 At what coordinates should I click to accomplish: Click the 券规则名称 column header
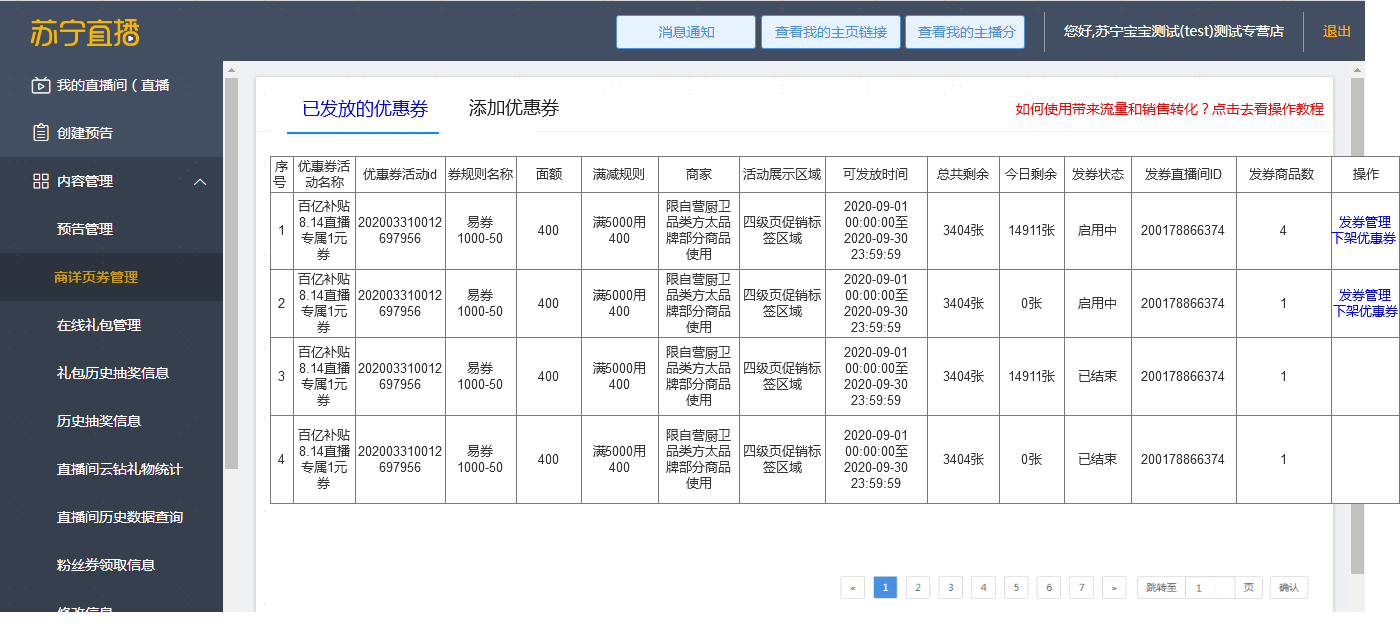[480, 174]
